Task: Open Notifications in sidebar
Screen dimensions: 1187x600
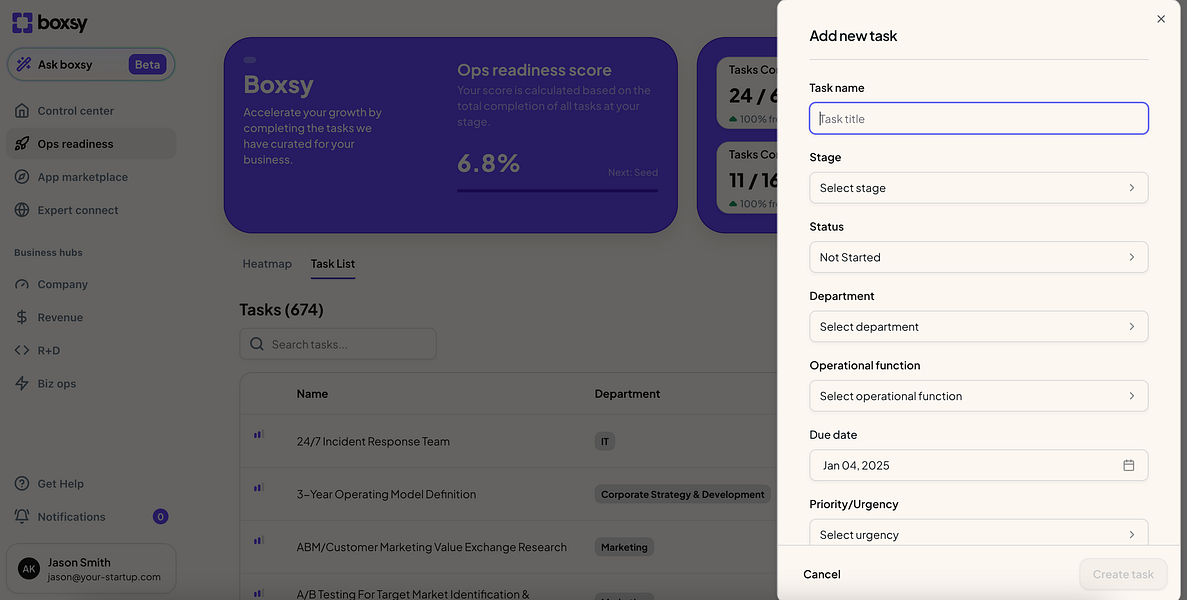Action: (91, 517)
